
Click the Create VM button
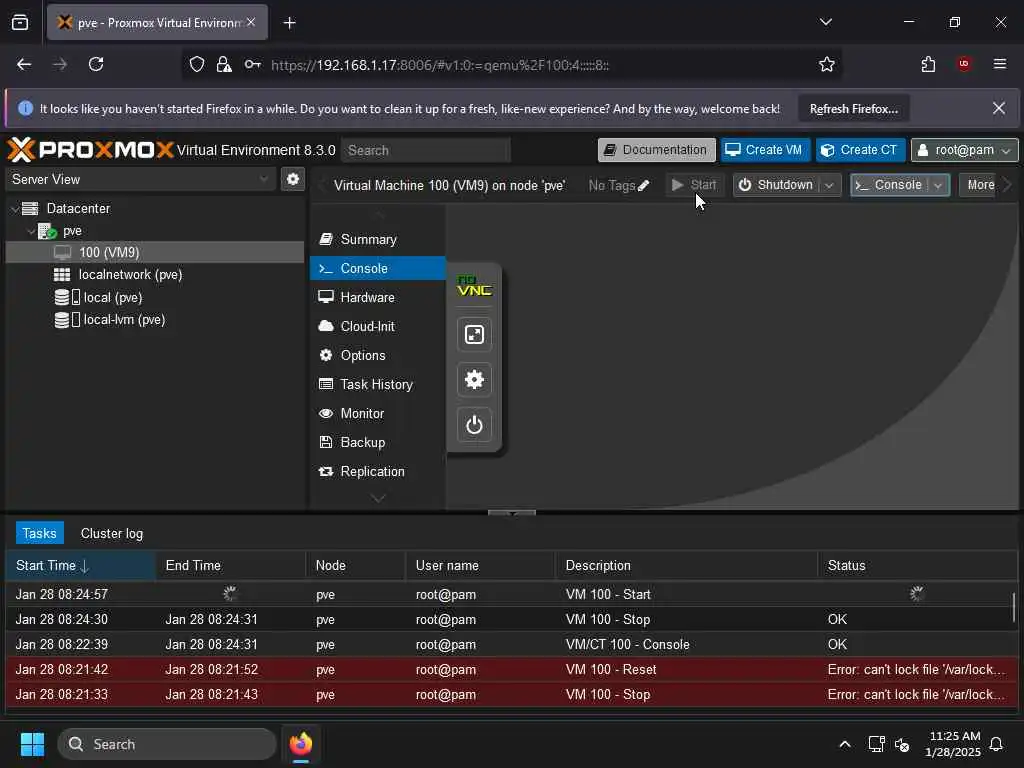pos(765,150)
